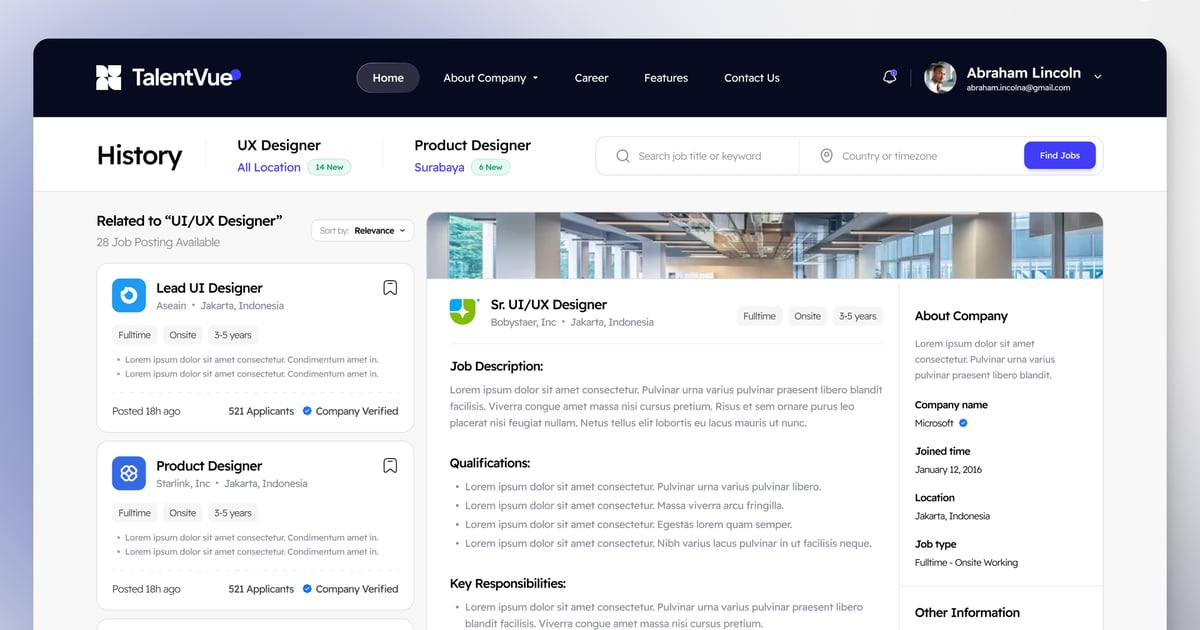1200x630 pixels.
Task: Click the Asean company logo icon
Action: [129, 295]
